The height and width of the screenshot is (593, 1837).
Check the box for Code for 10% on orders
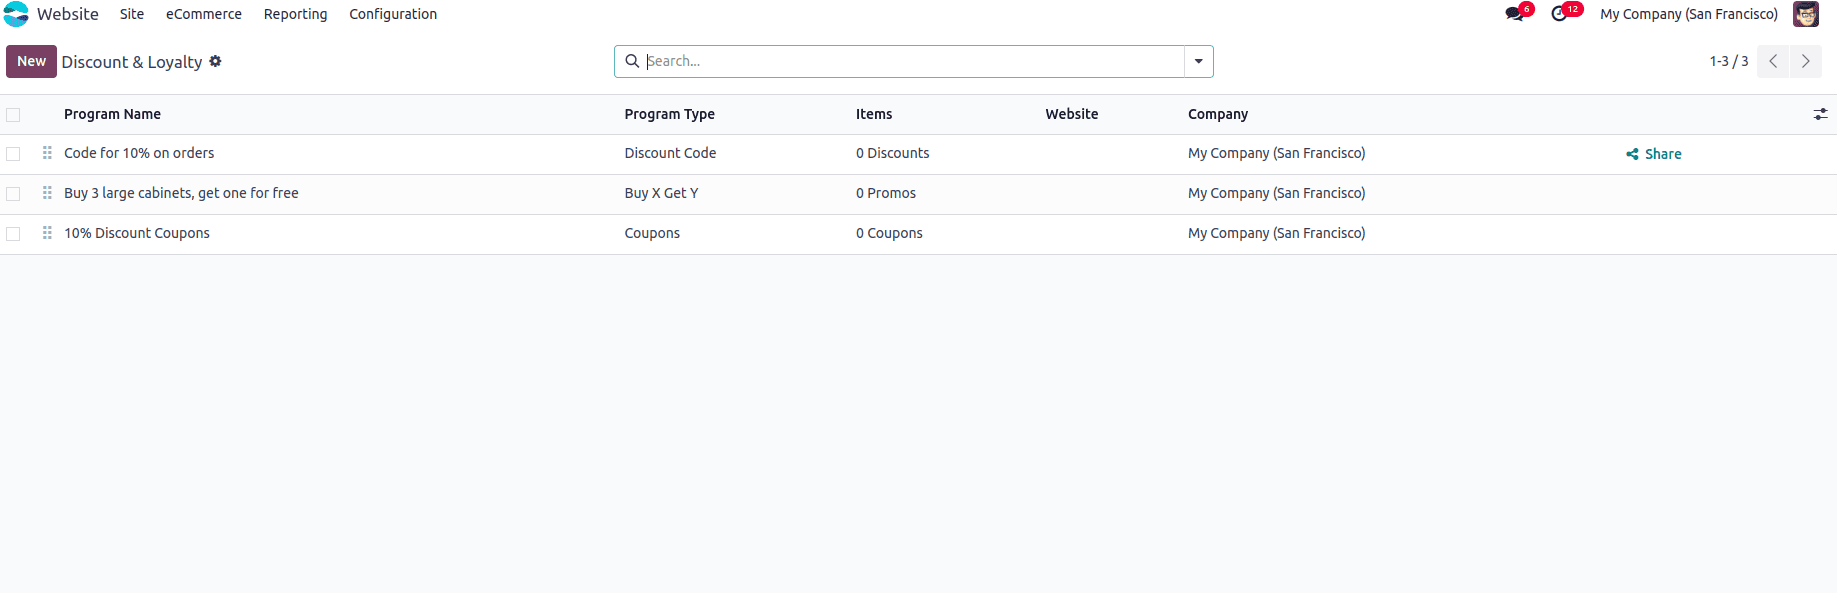pos(13,154)
